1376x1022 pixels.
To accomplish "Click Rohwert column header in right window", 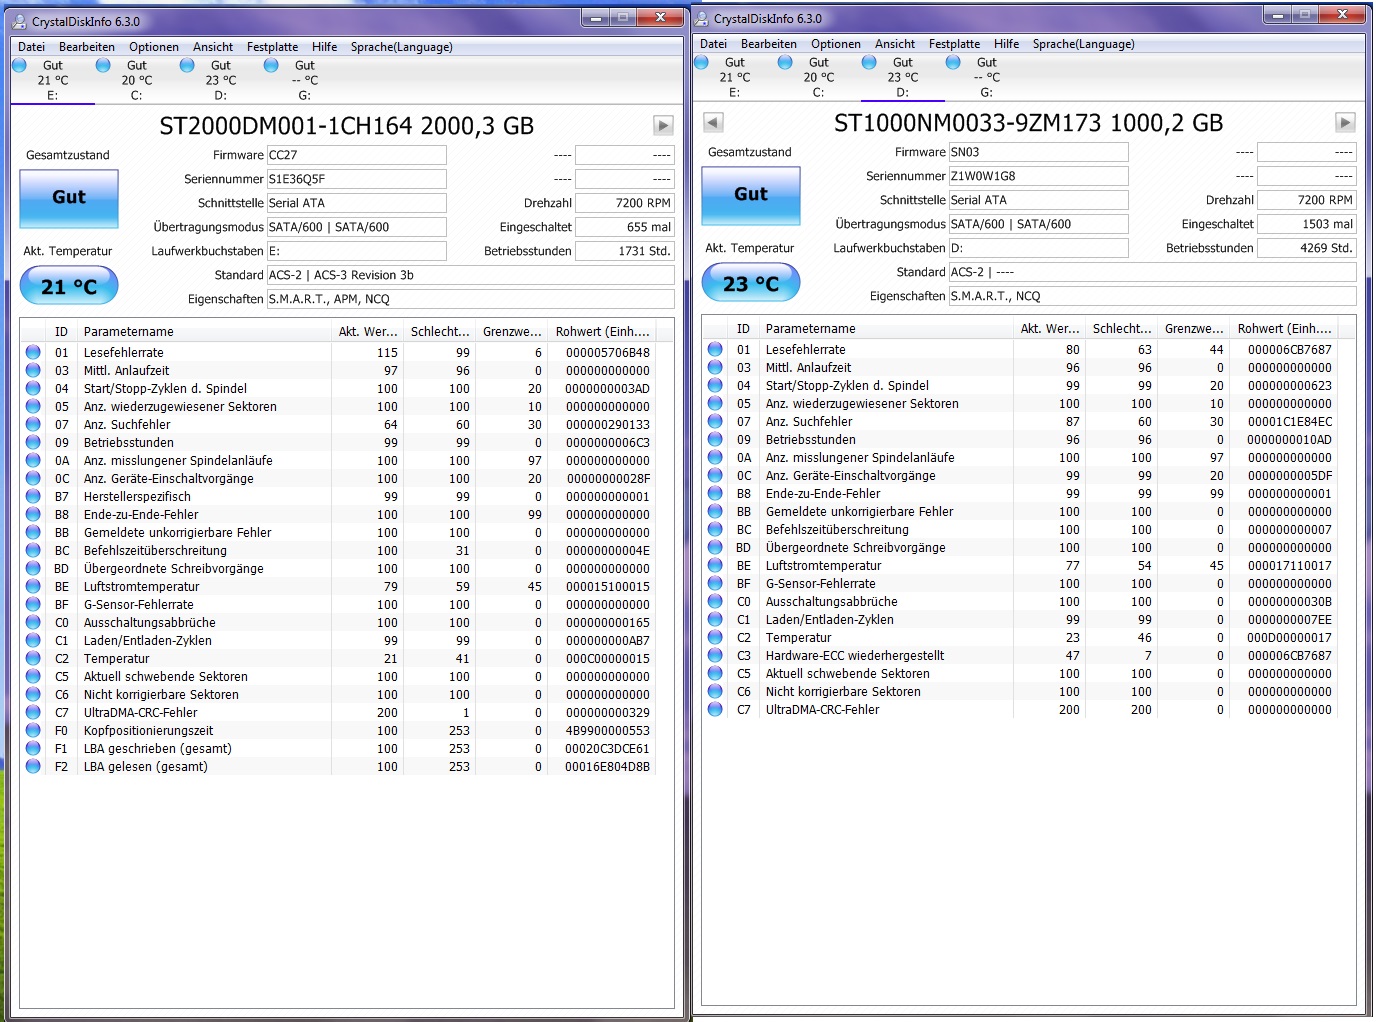I will point(1285,328).
